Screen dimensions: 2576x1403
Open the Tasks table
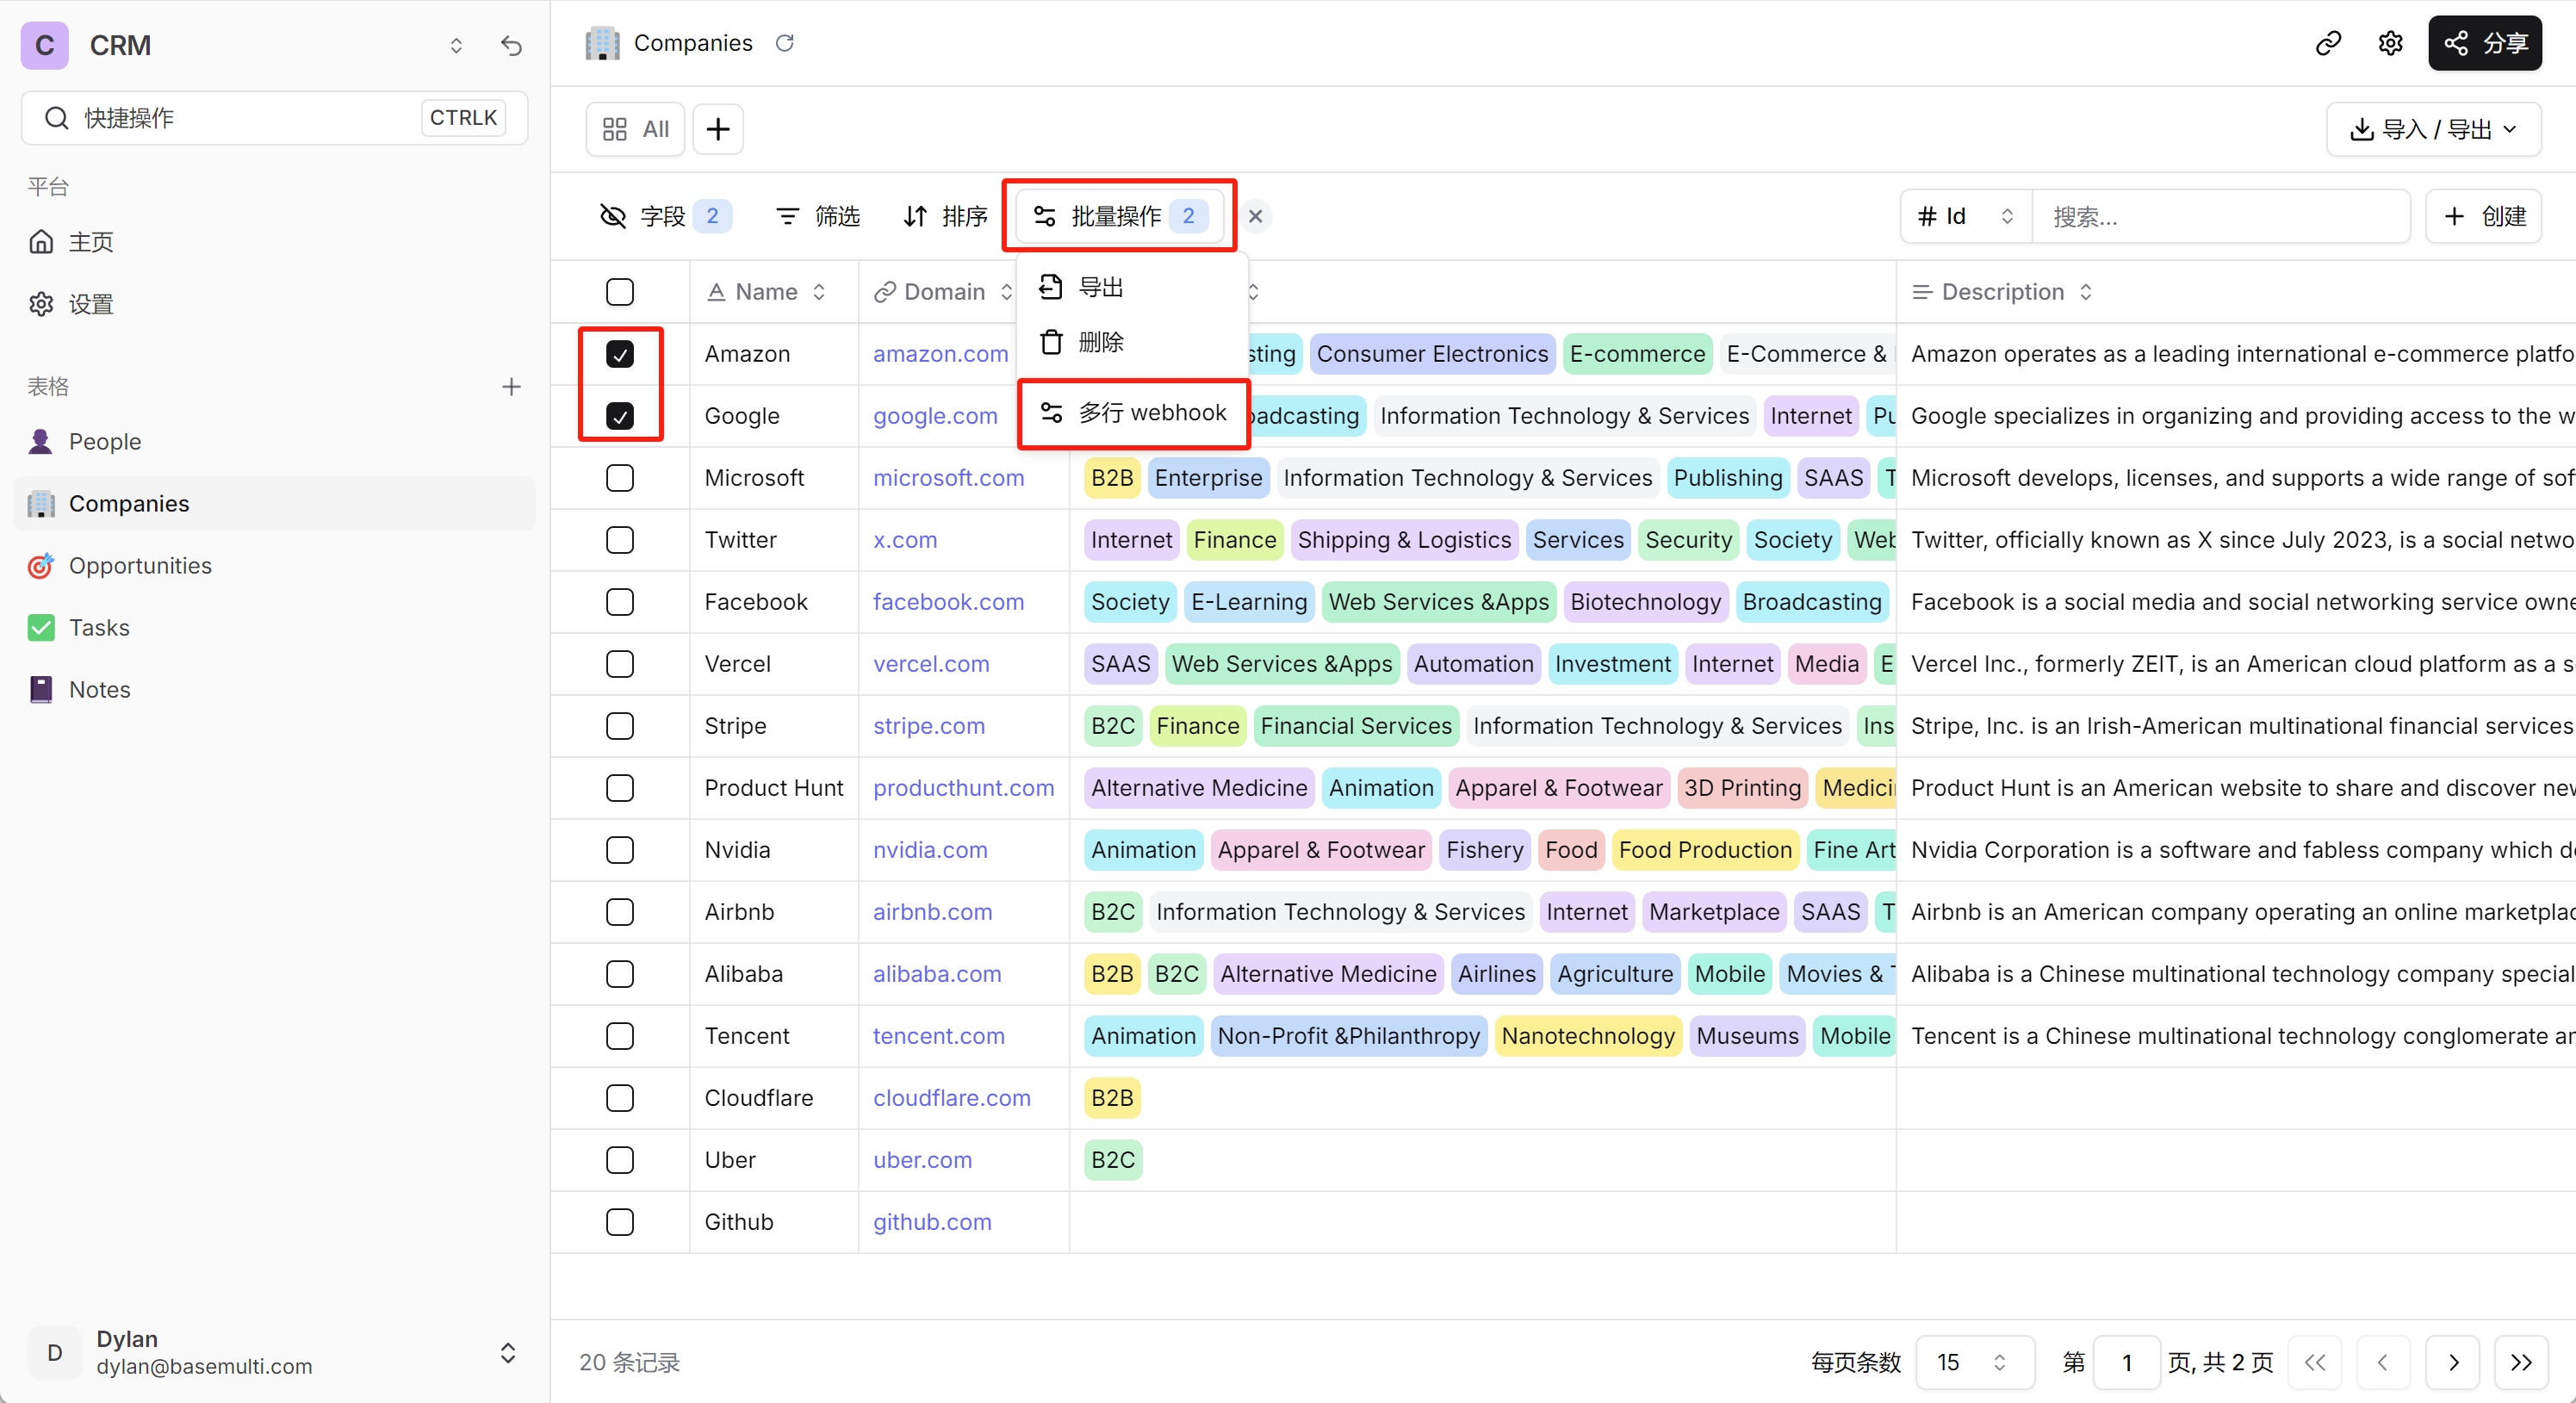(x=275, y=627)
